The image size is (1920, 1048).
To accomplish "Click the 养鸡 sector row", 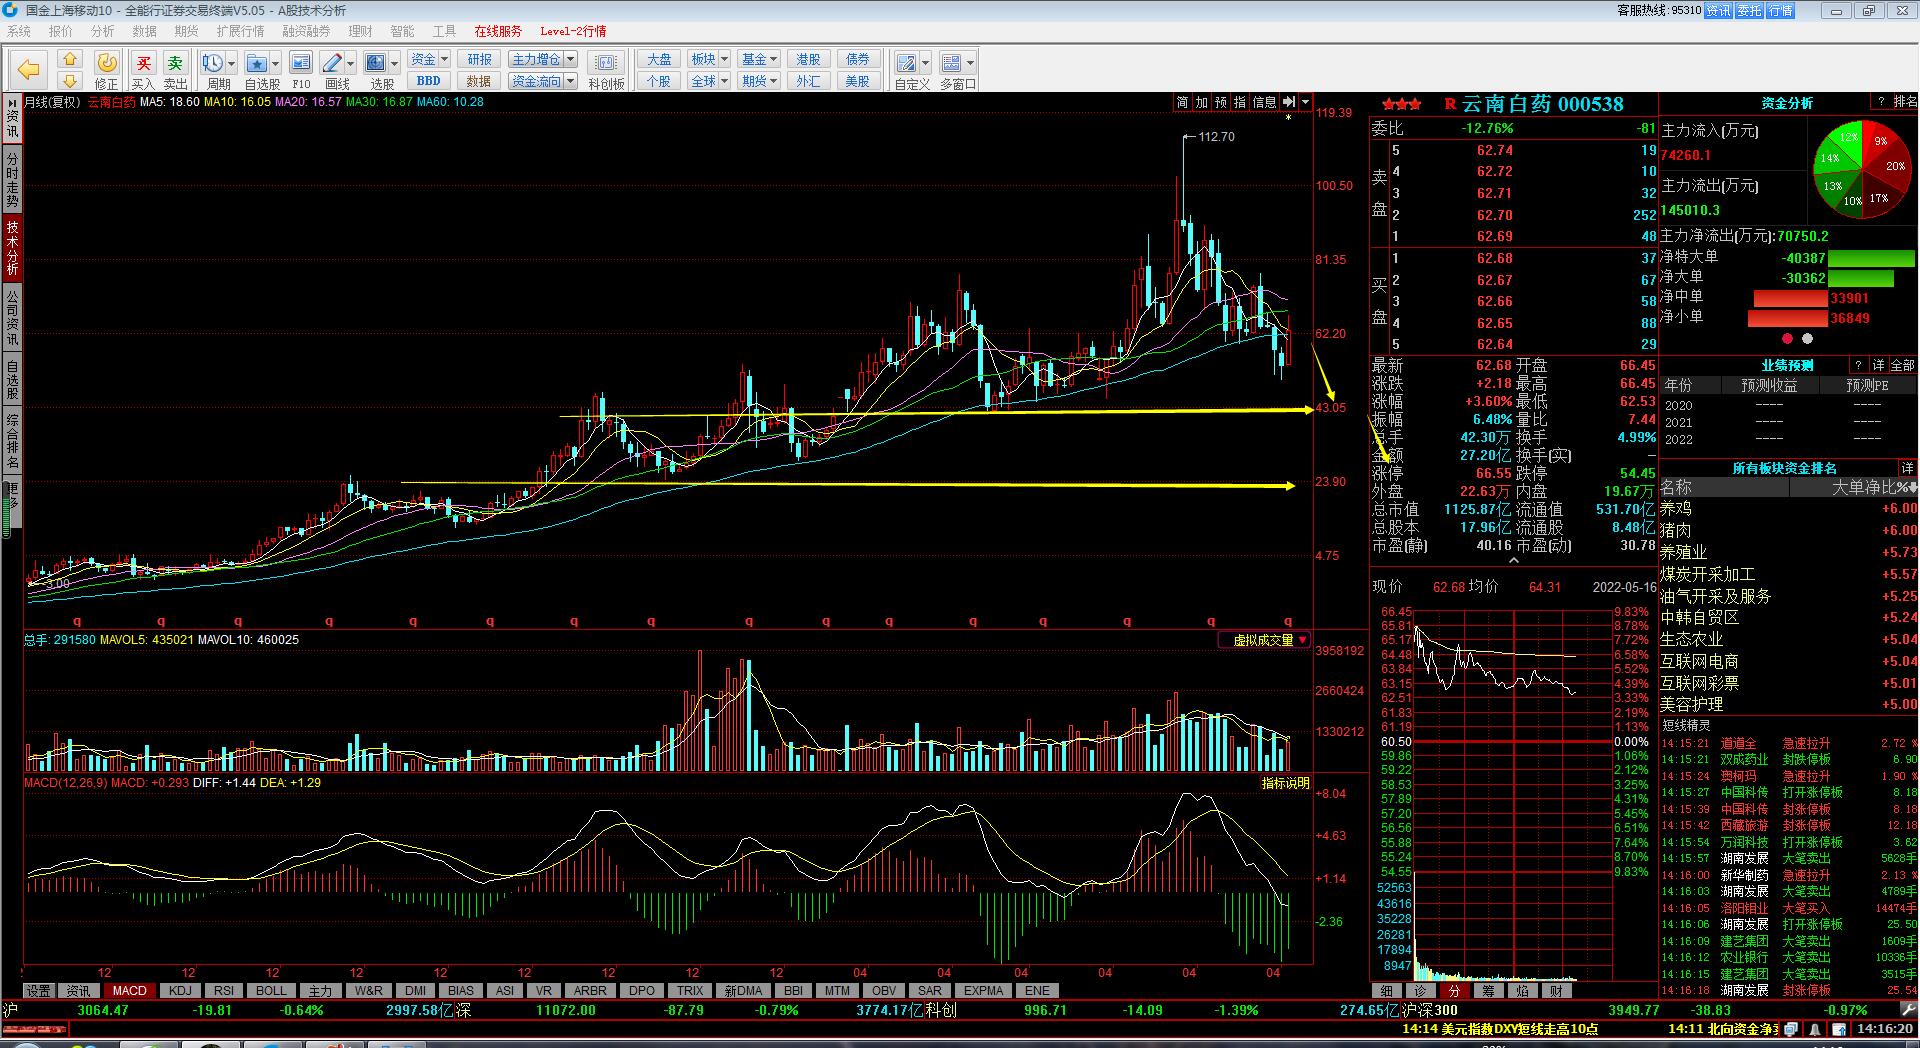I will (1789, 508).
